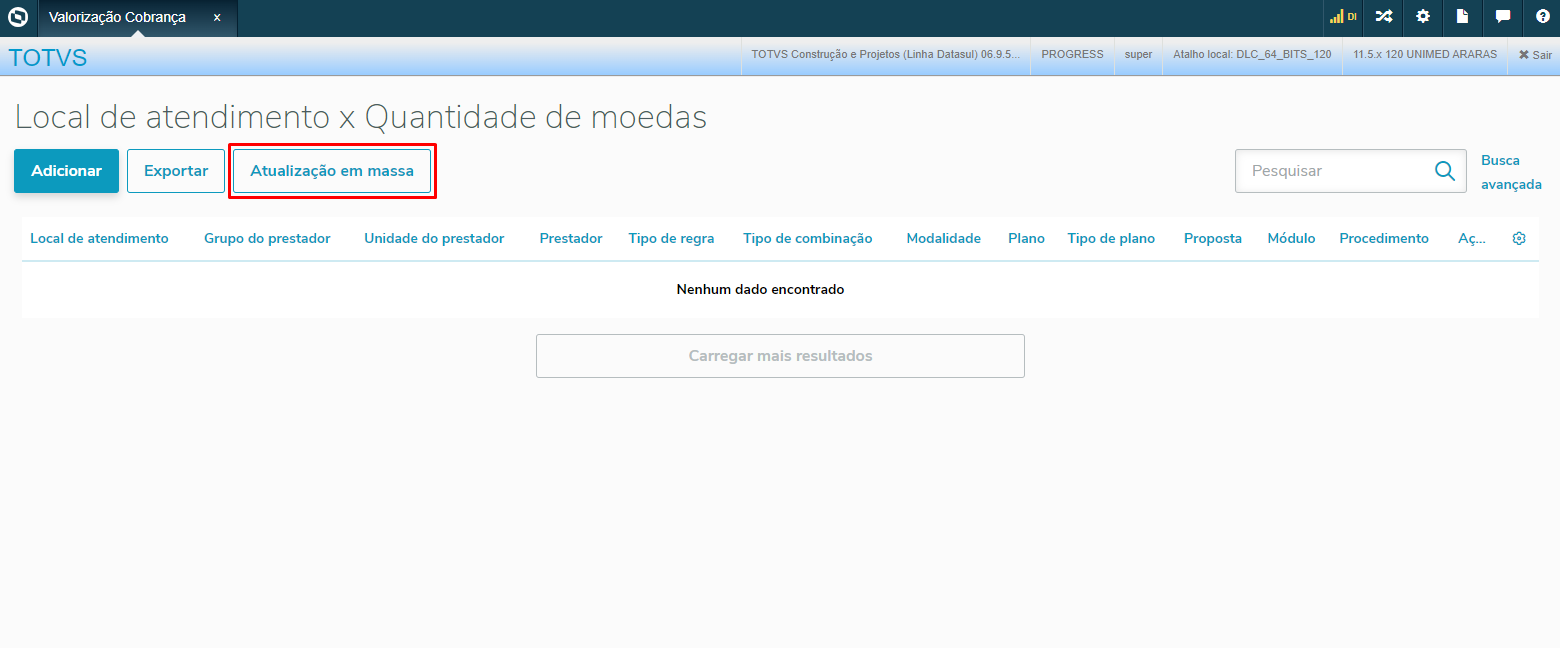Click Sair to log out
Image resolution: width=1560 pixels, height=648 pixels.
pos(1535,55)
